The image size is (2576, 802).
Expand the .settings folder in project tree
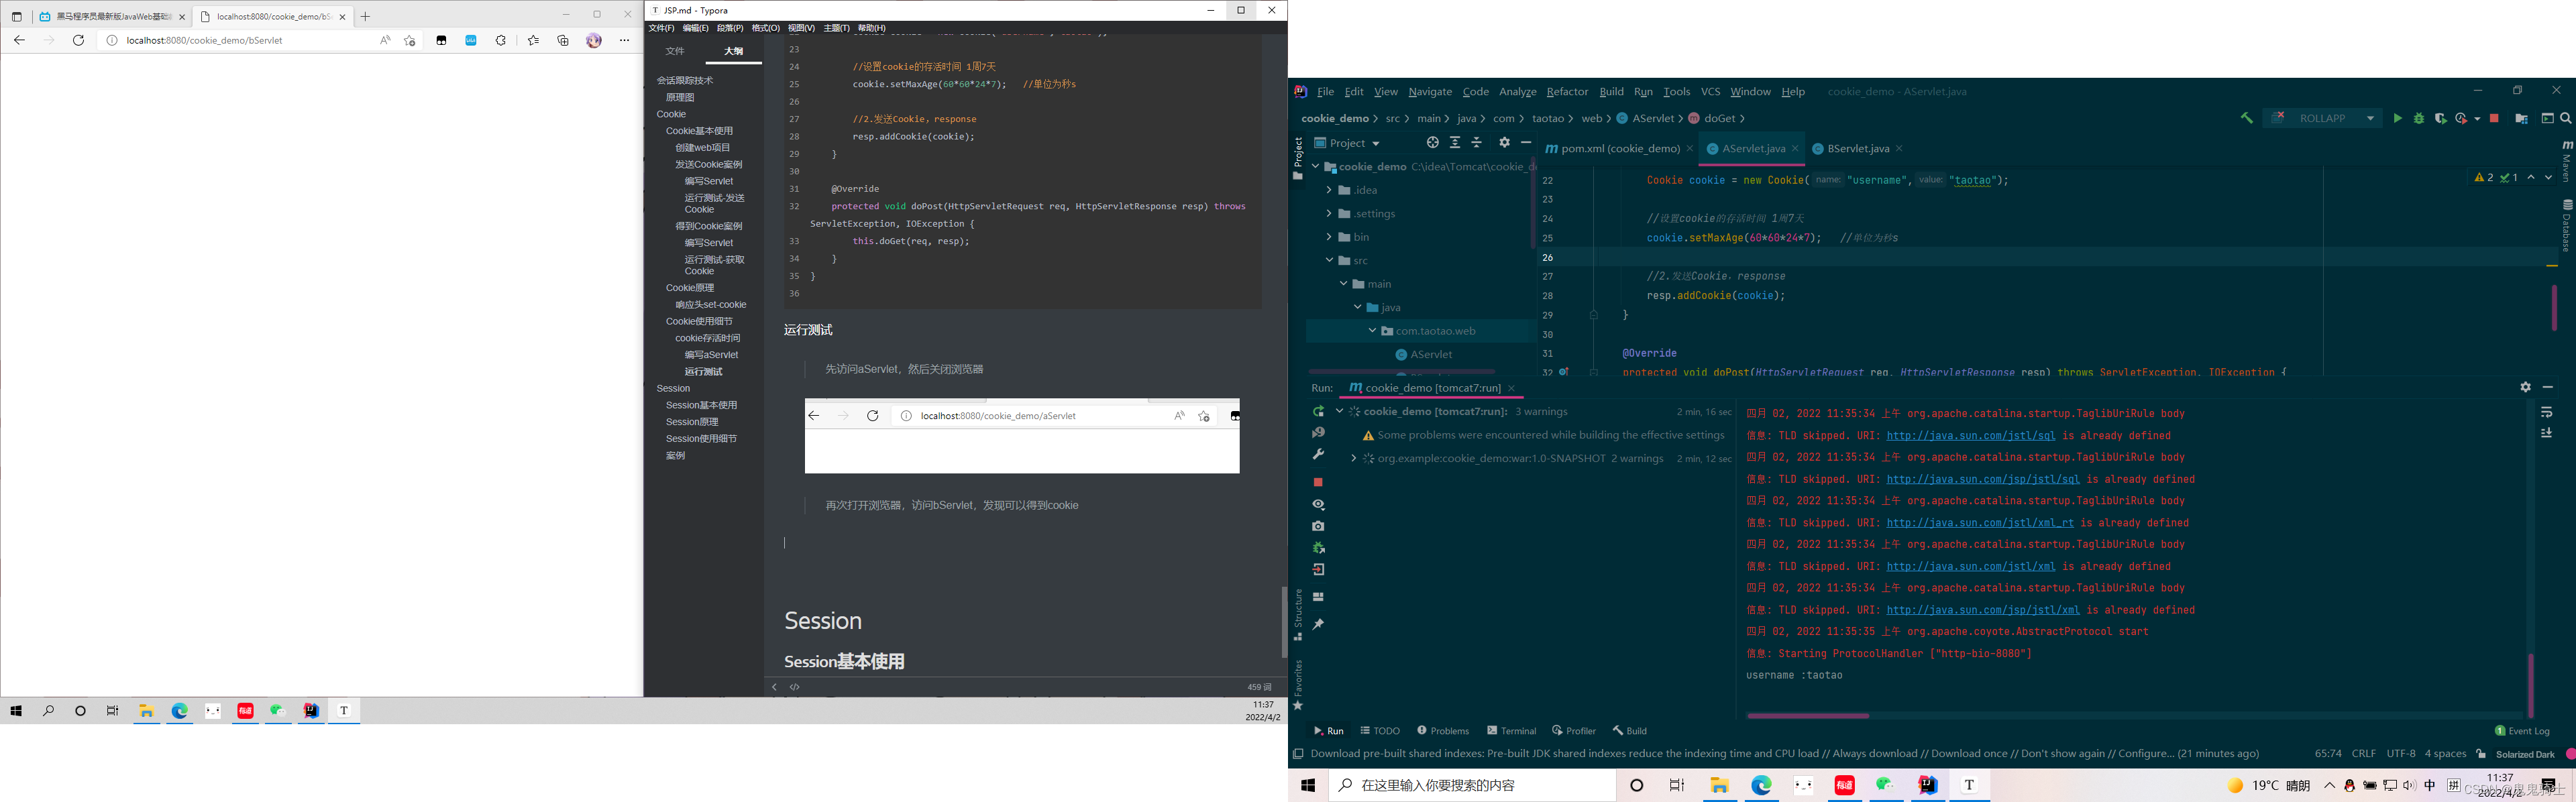pos(1329,213)
